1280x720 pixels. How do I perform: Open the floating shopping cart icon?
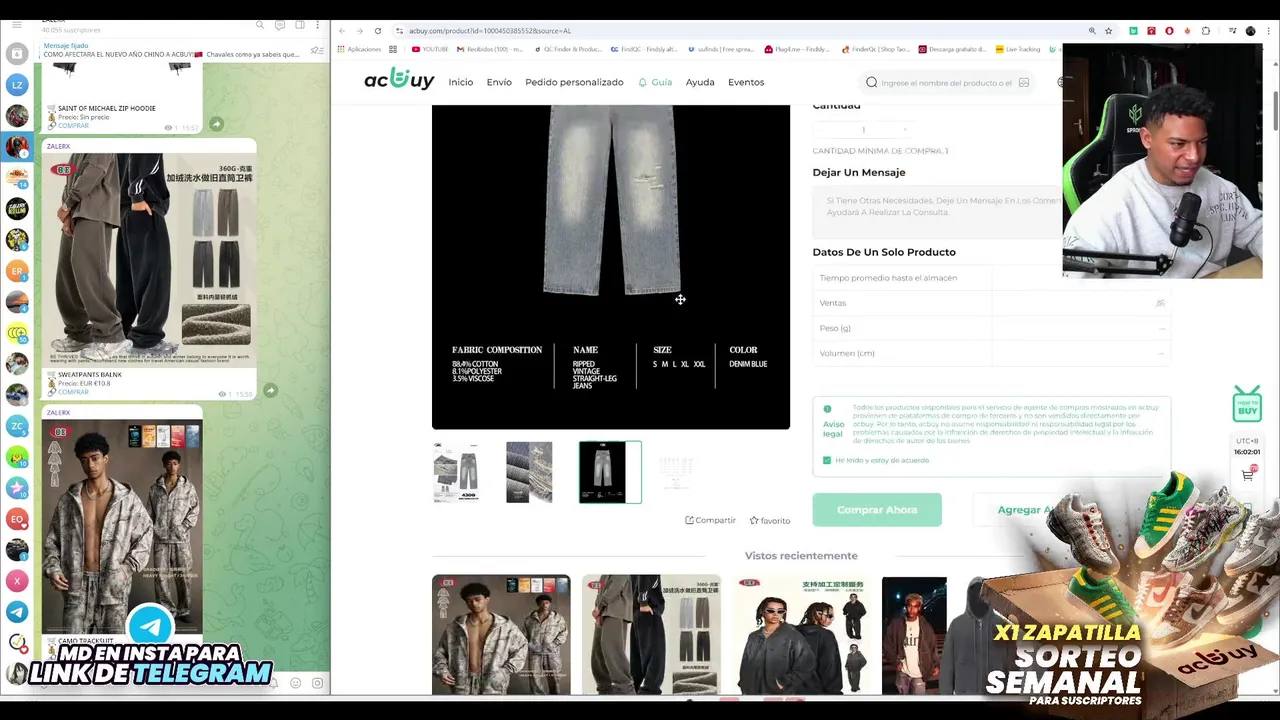tap(1247, 475)
